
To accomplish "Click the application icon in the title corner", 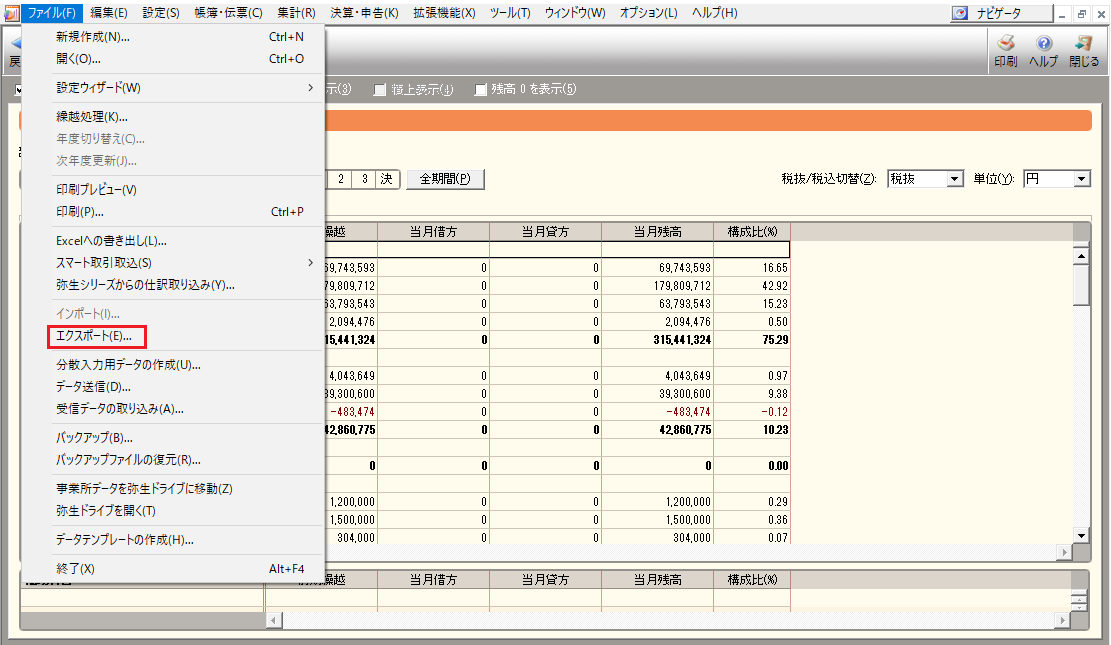I will [x=10, y=13].
